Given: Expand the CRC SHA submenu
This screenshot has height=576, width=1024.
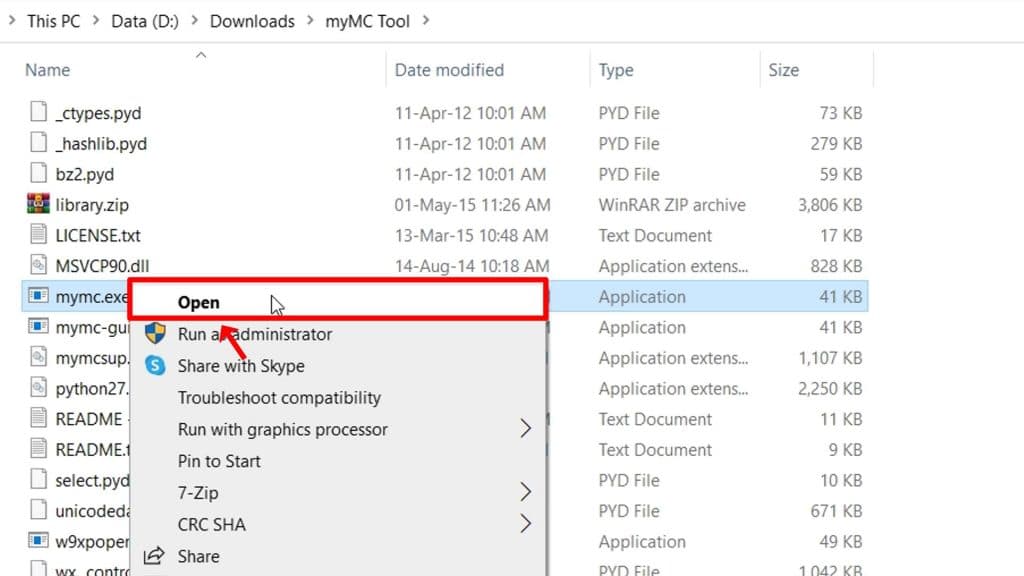Looking at the screenshot, I should (527, 524).
